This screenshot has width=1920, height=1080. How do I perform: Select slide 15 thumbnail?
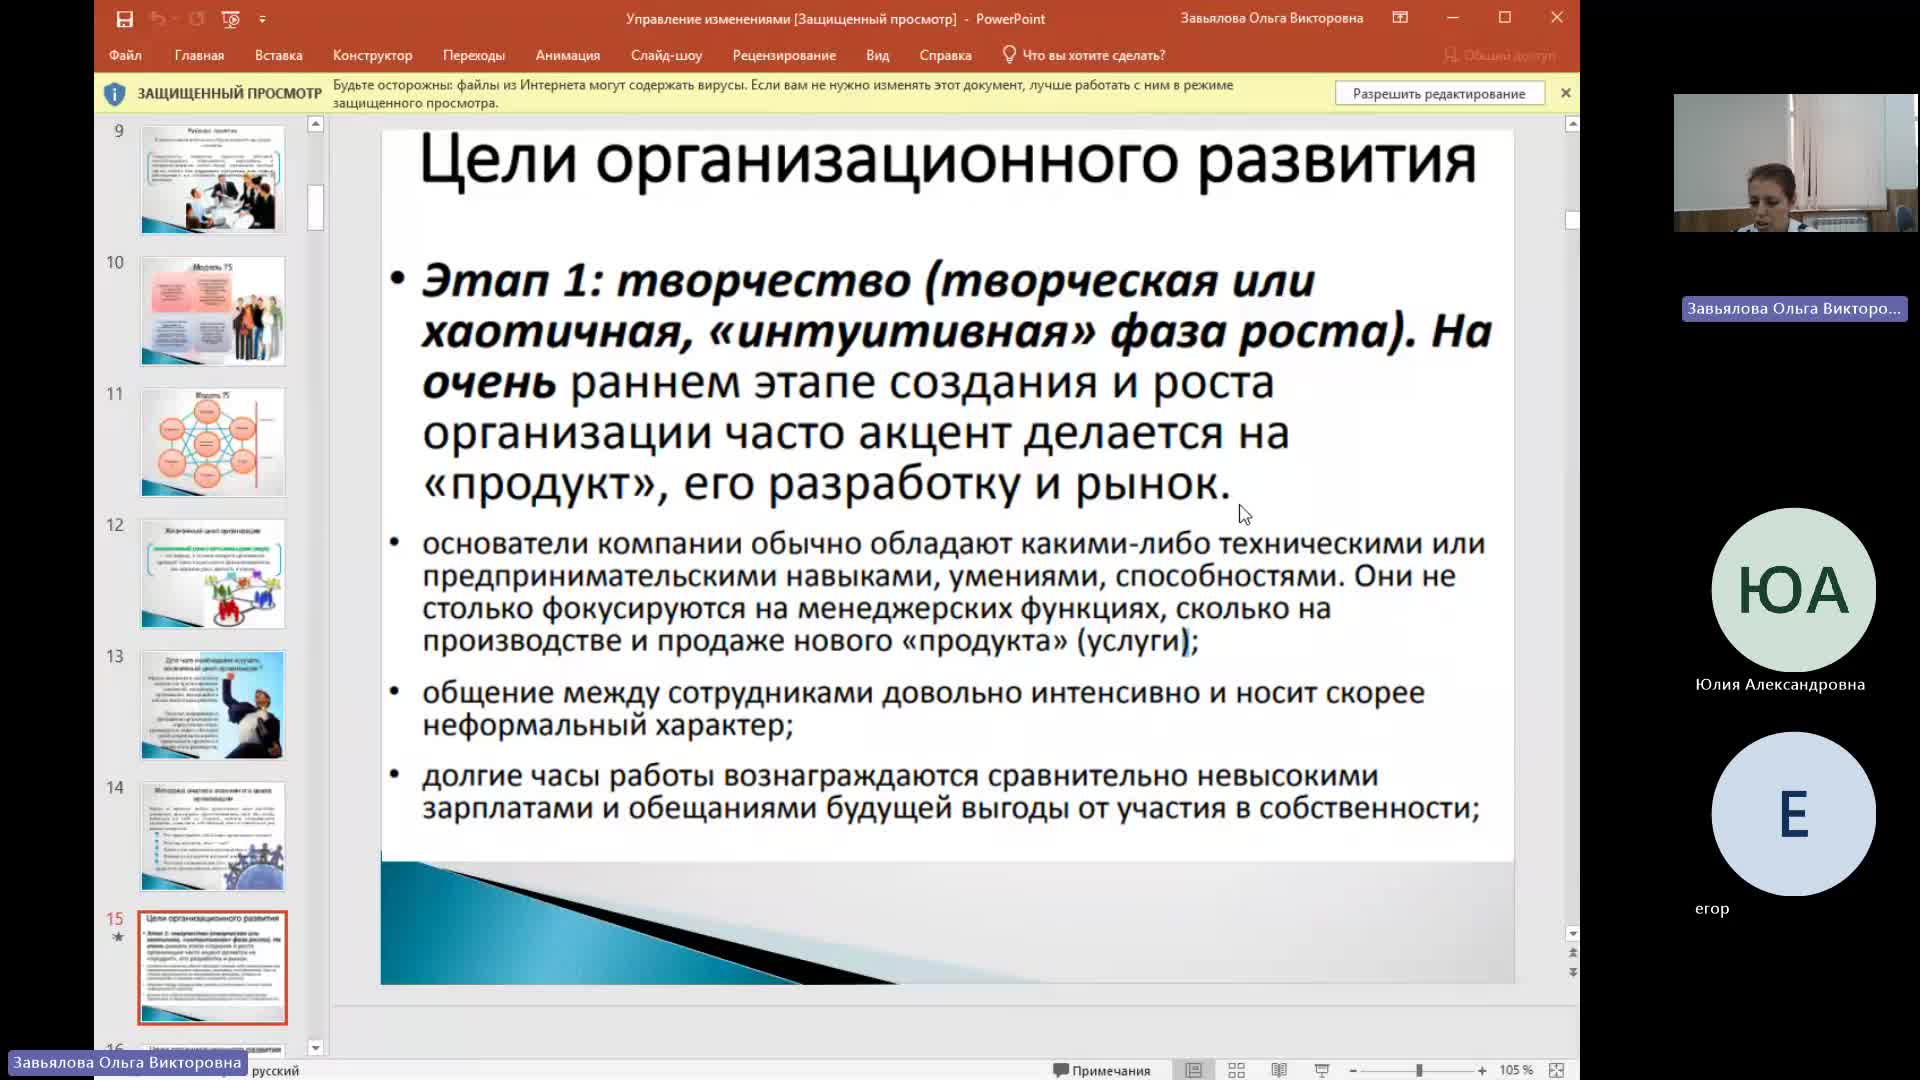pyautogui.click(x=212, y=967)
